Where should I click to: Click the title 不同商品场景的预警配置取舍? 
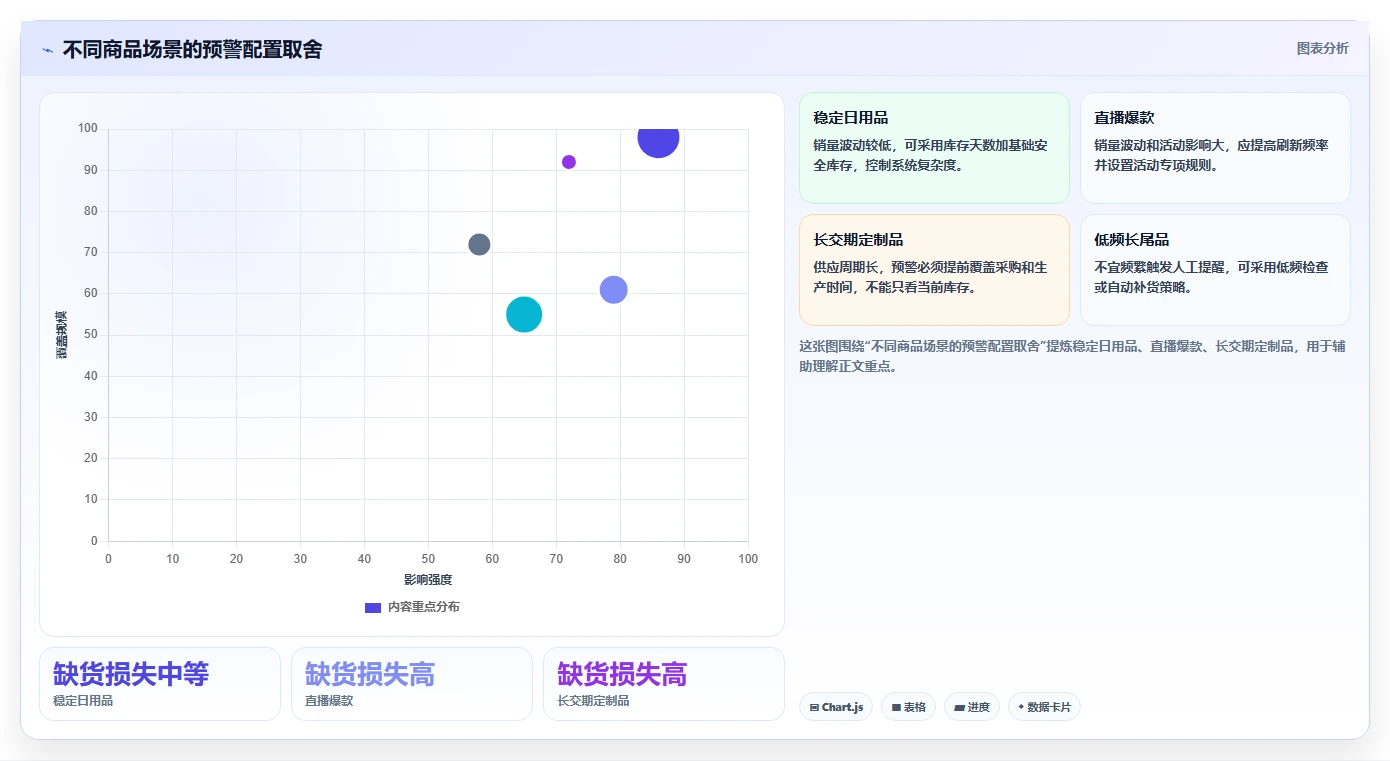pos(192,49)
